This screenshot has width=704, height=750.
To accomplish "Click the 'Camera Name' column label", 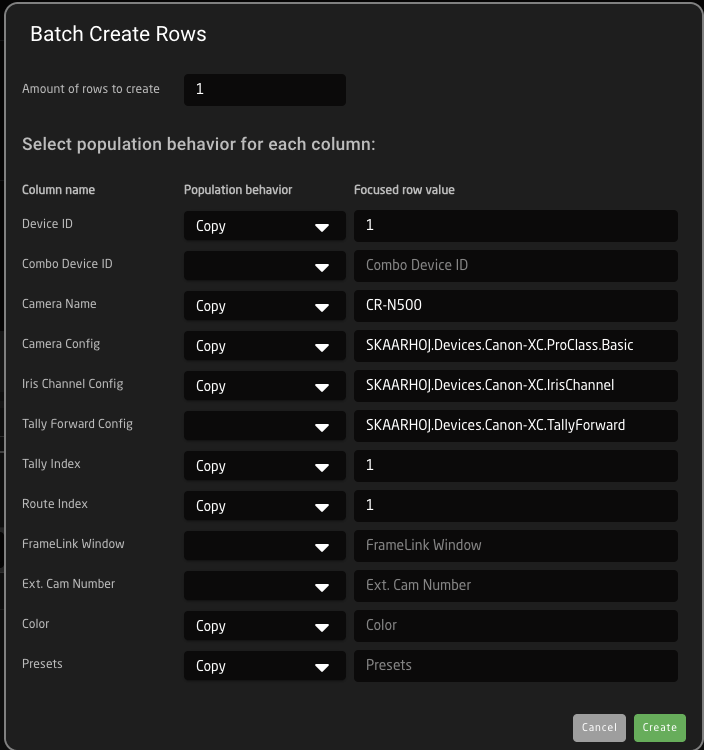I will click(x=59, y=304).
